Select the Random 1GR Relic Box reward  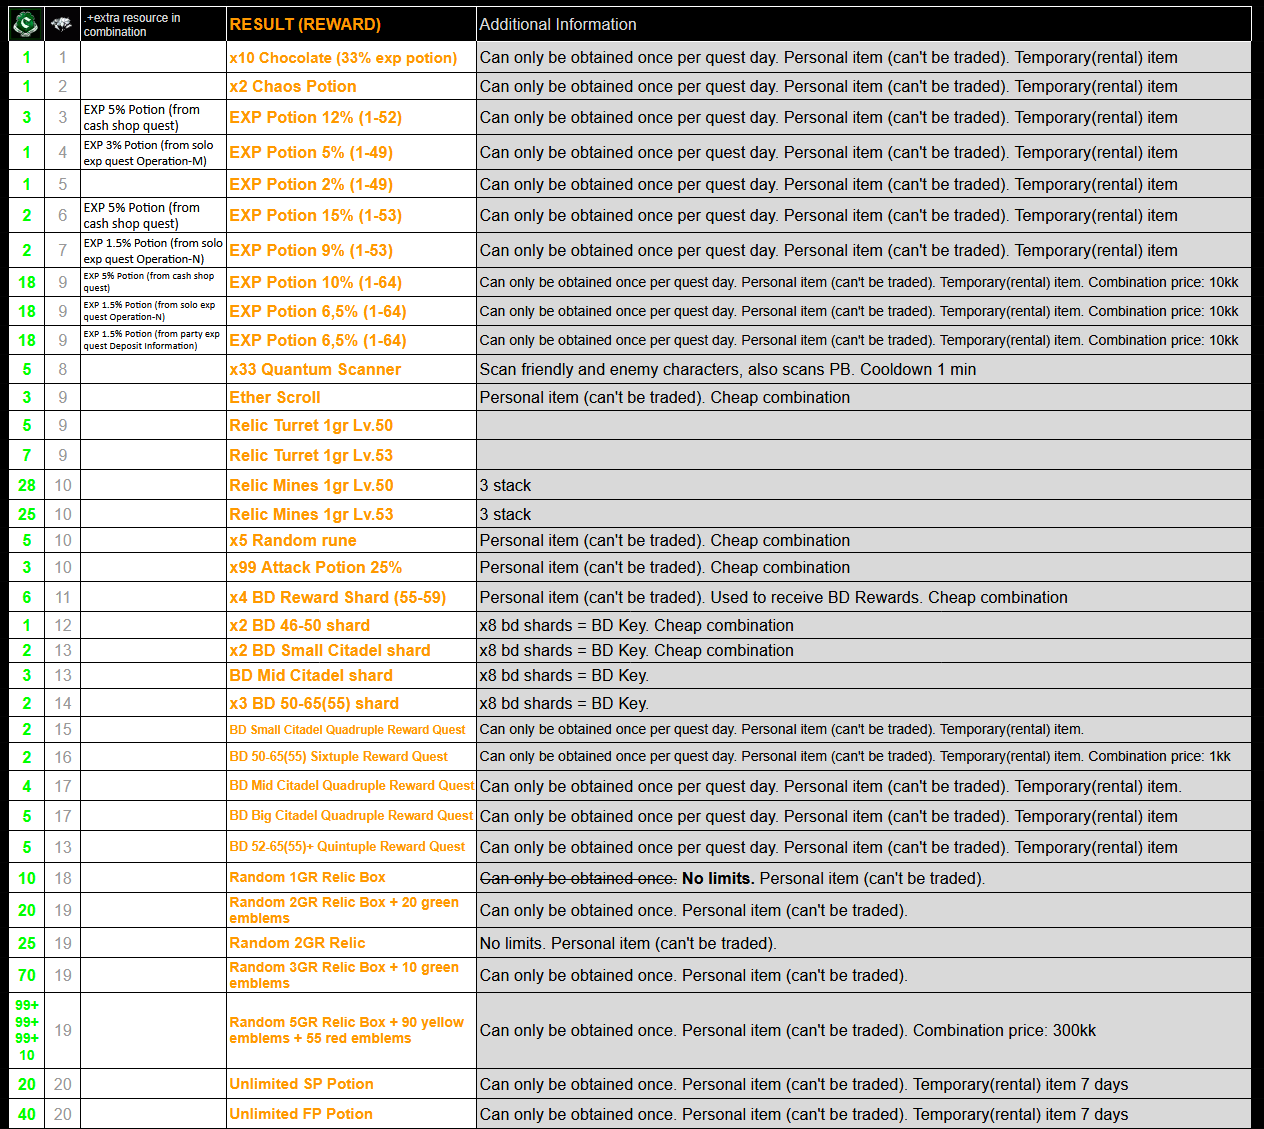click(307, 877)
